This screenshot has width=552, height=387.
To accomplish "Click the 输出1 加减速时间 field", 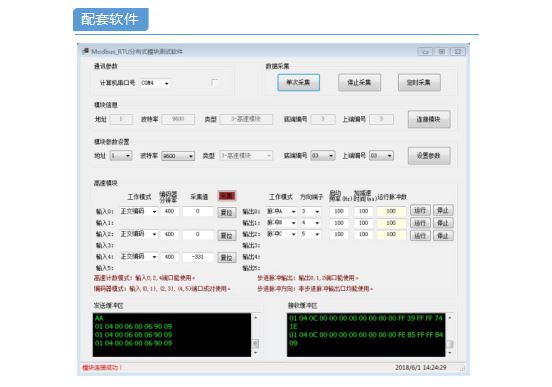I will [x=363, y=223].
